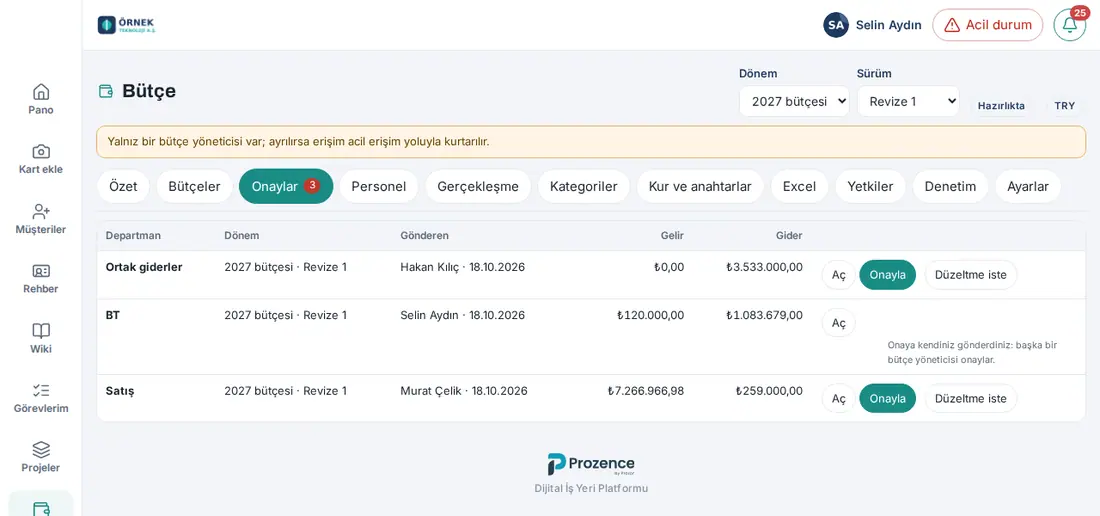Switch to the Gerçekleşme tab
This screenshot has width=1100, height=516.
(x=478, y=186)
